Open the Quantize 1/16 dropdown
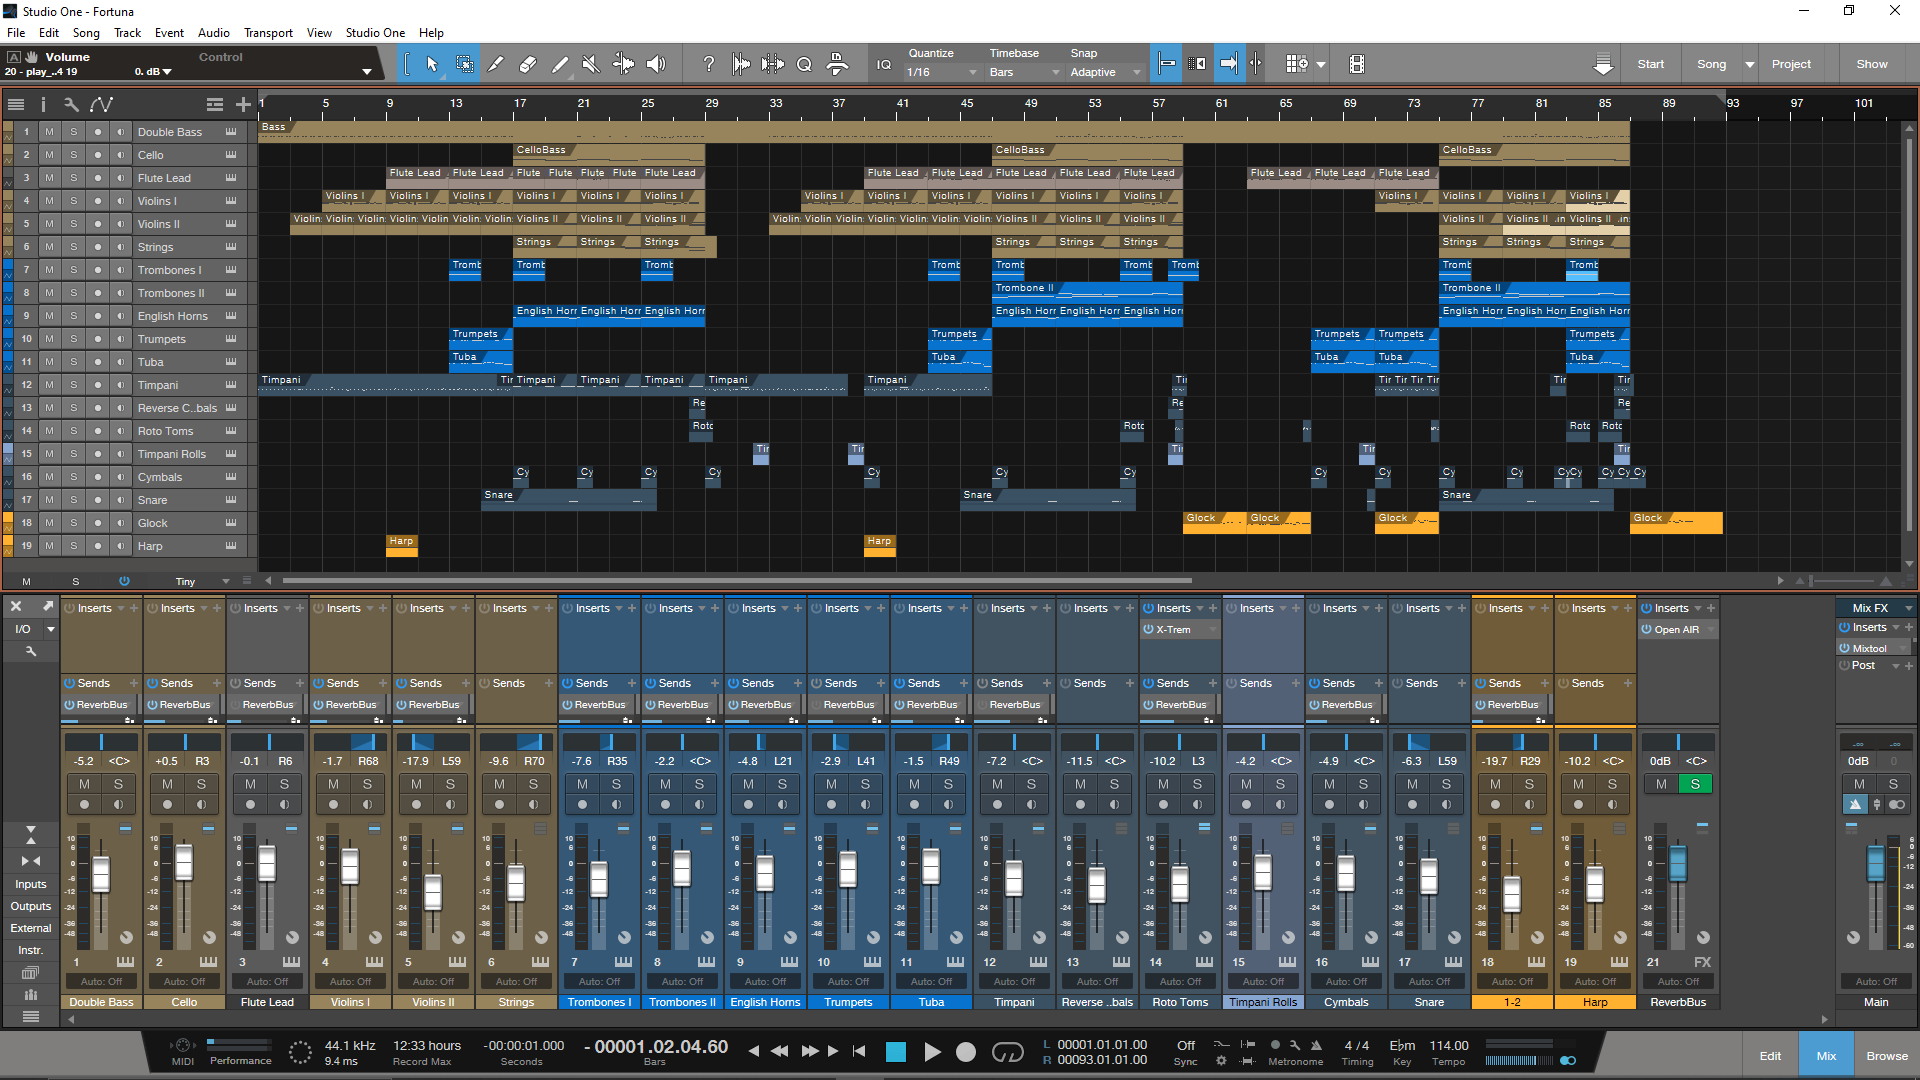1920x1080 pixels. point(941,72)
